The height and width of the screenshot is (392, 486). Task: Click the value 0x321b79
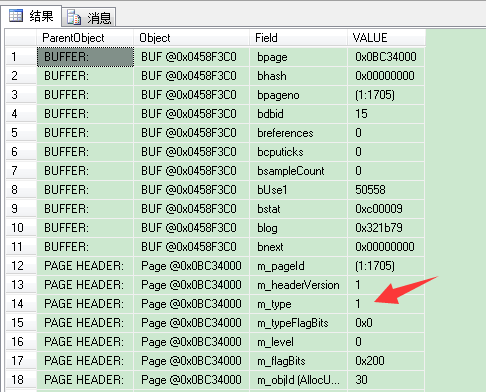[386, 228]
